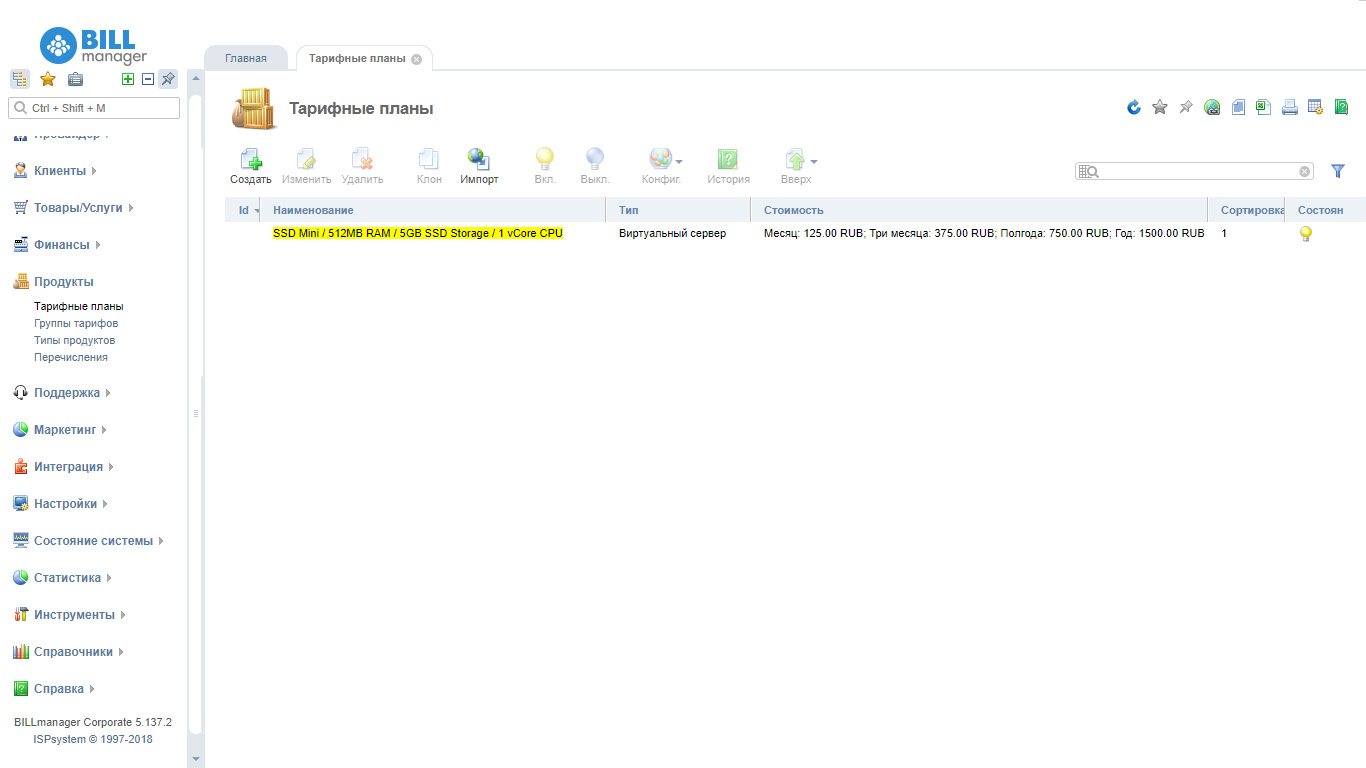The image size is (1366, 768).
Task: Click the gray star favorites icon in header
Action: [x=1160, y=107]
